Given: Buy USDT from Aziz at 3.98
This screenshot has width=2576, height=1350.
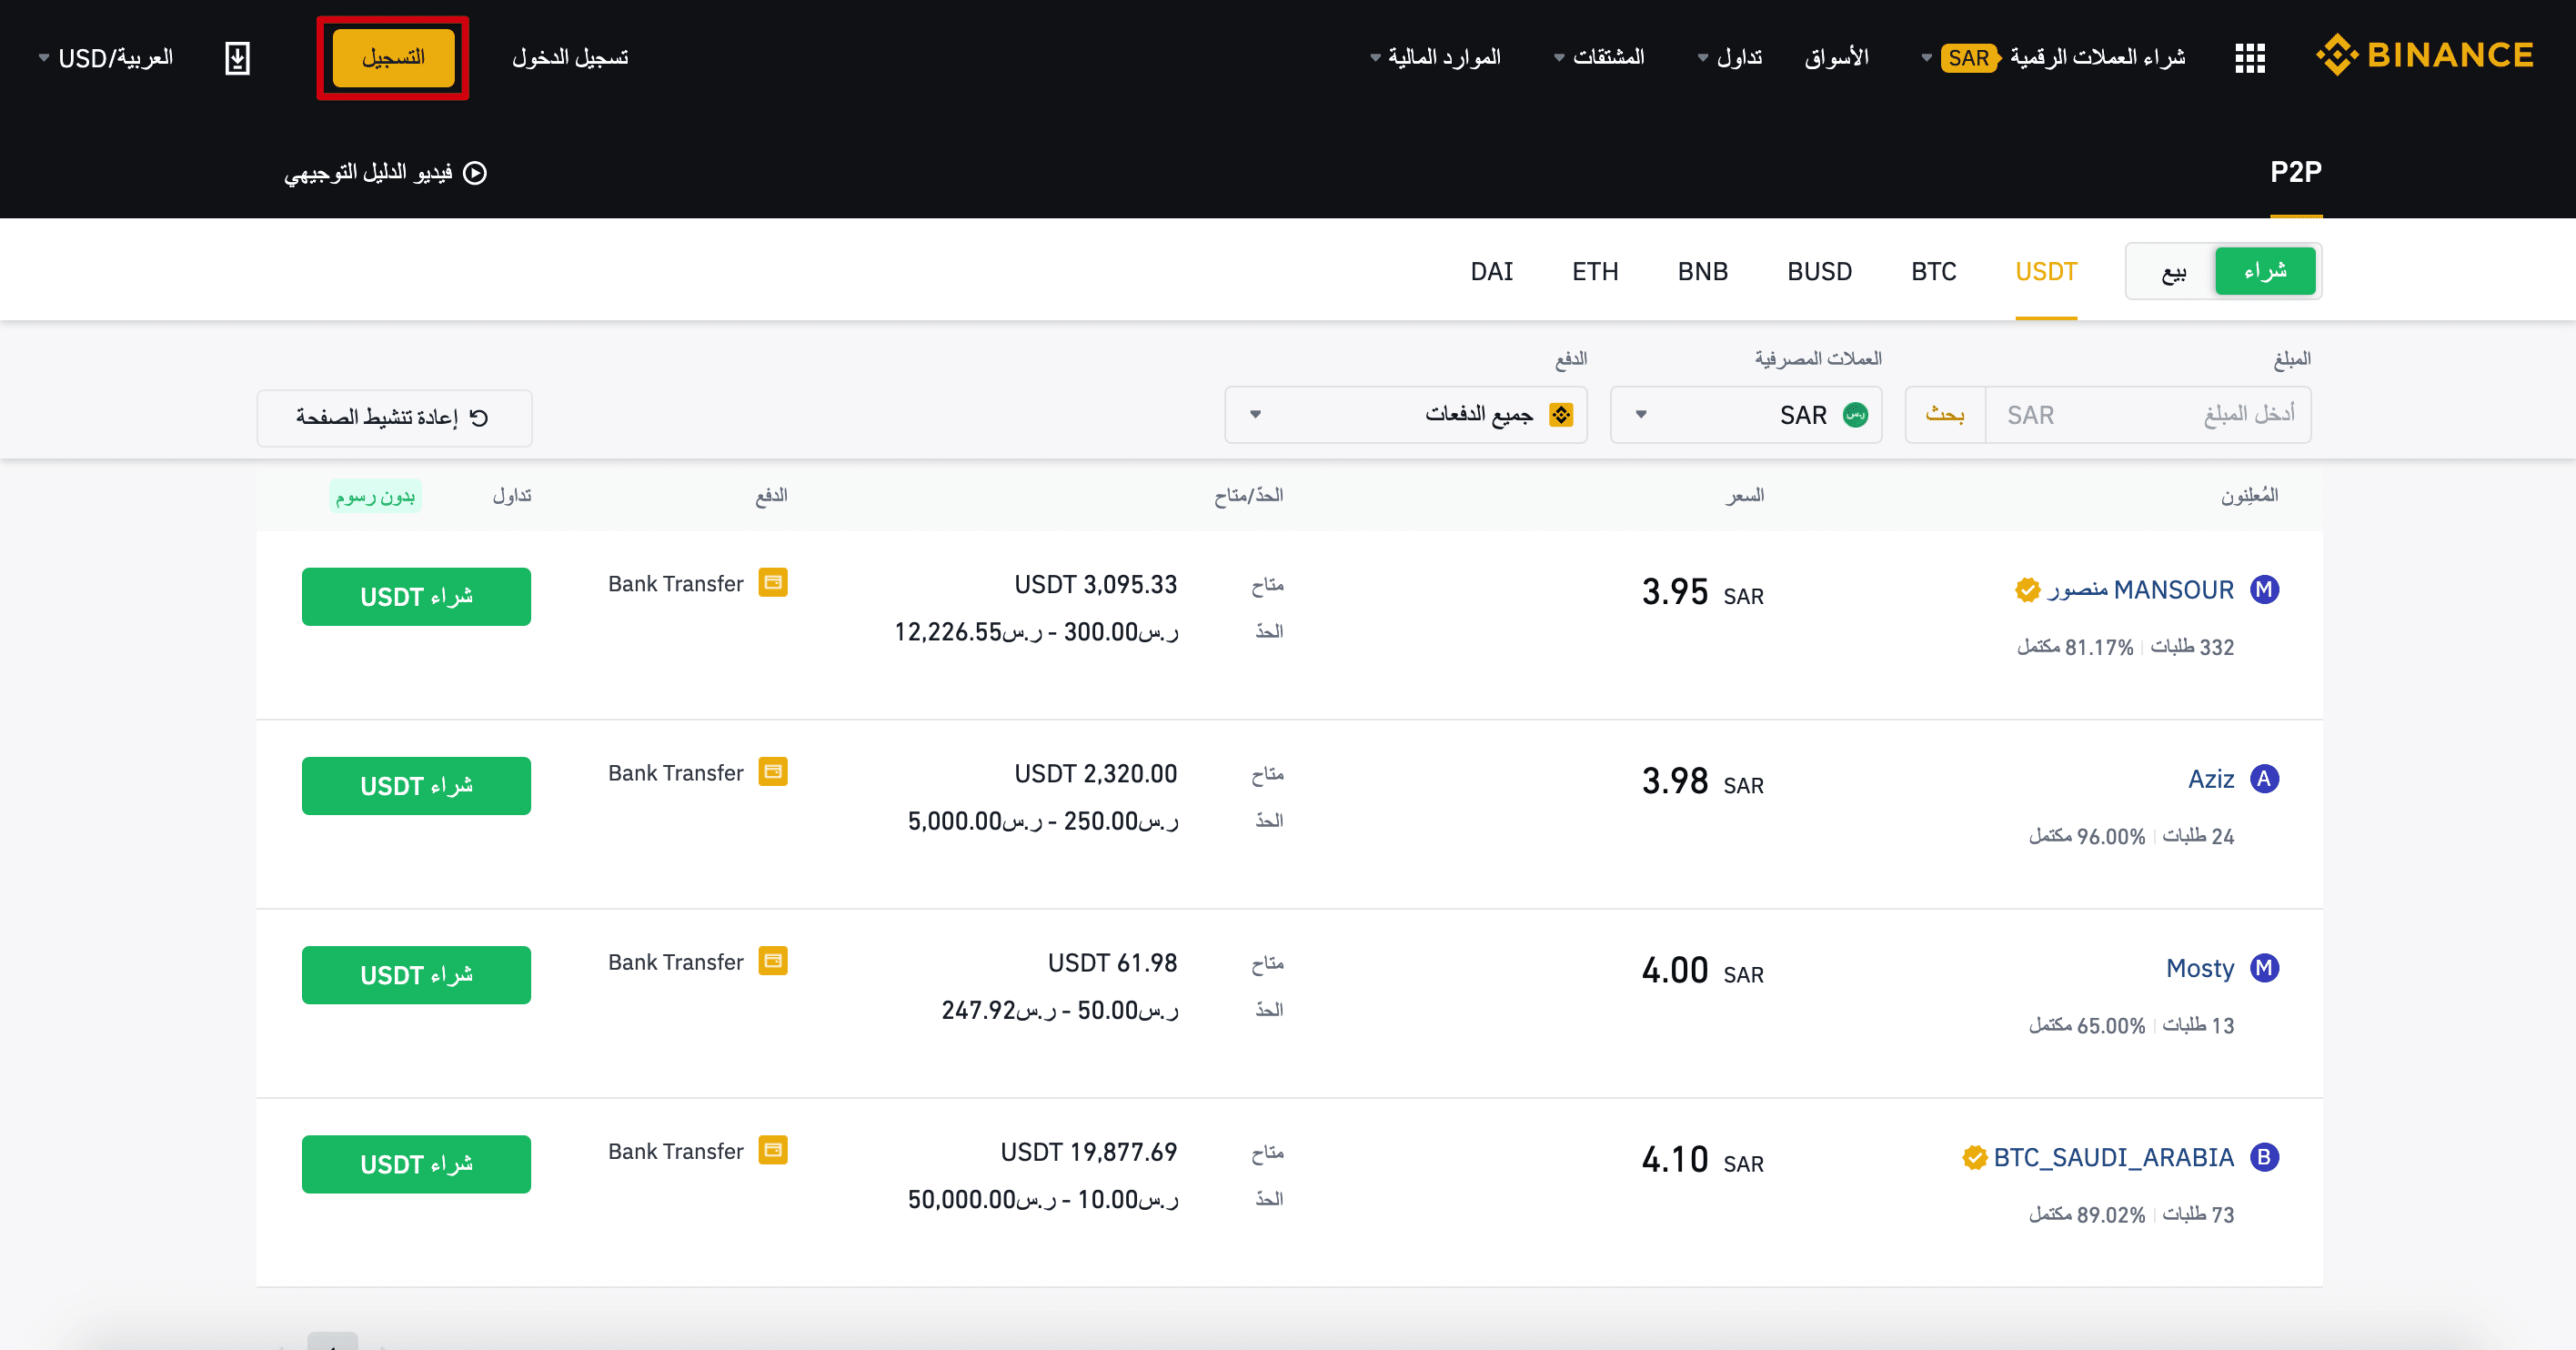Looking at the screenshot, I should point(416,786).
